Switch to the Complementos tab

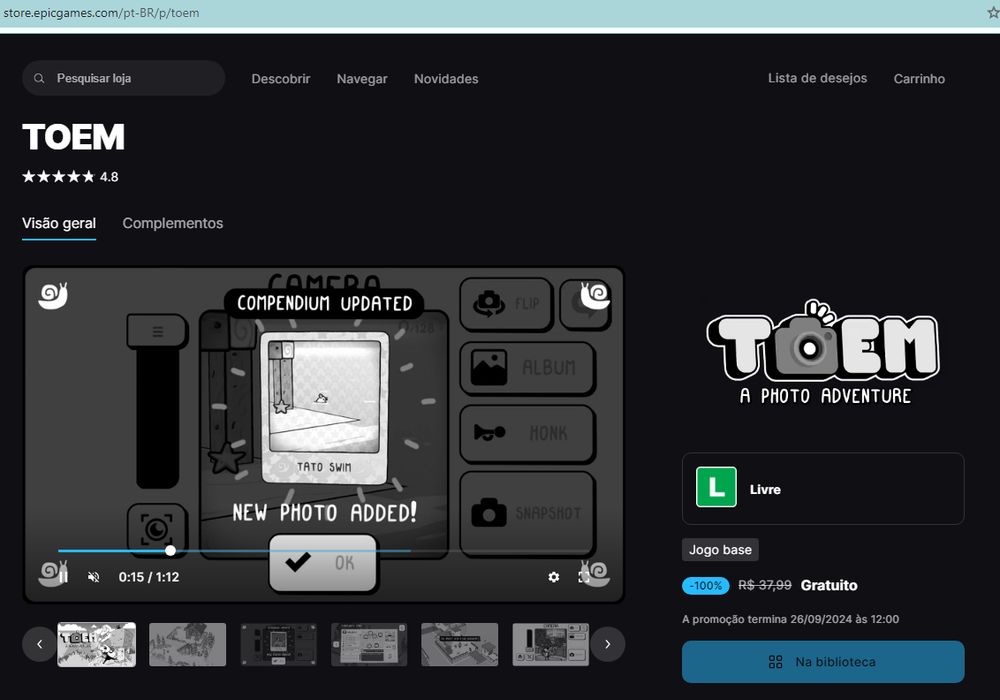click(x=173, y=224)
